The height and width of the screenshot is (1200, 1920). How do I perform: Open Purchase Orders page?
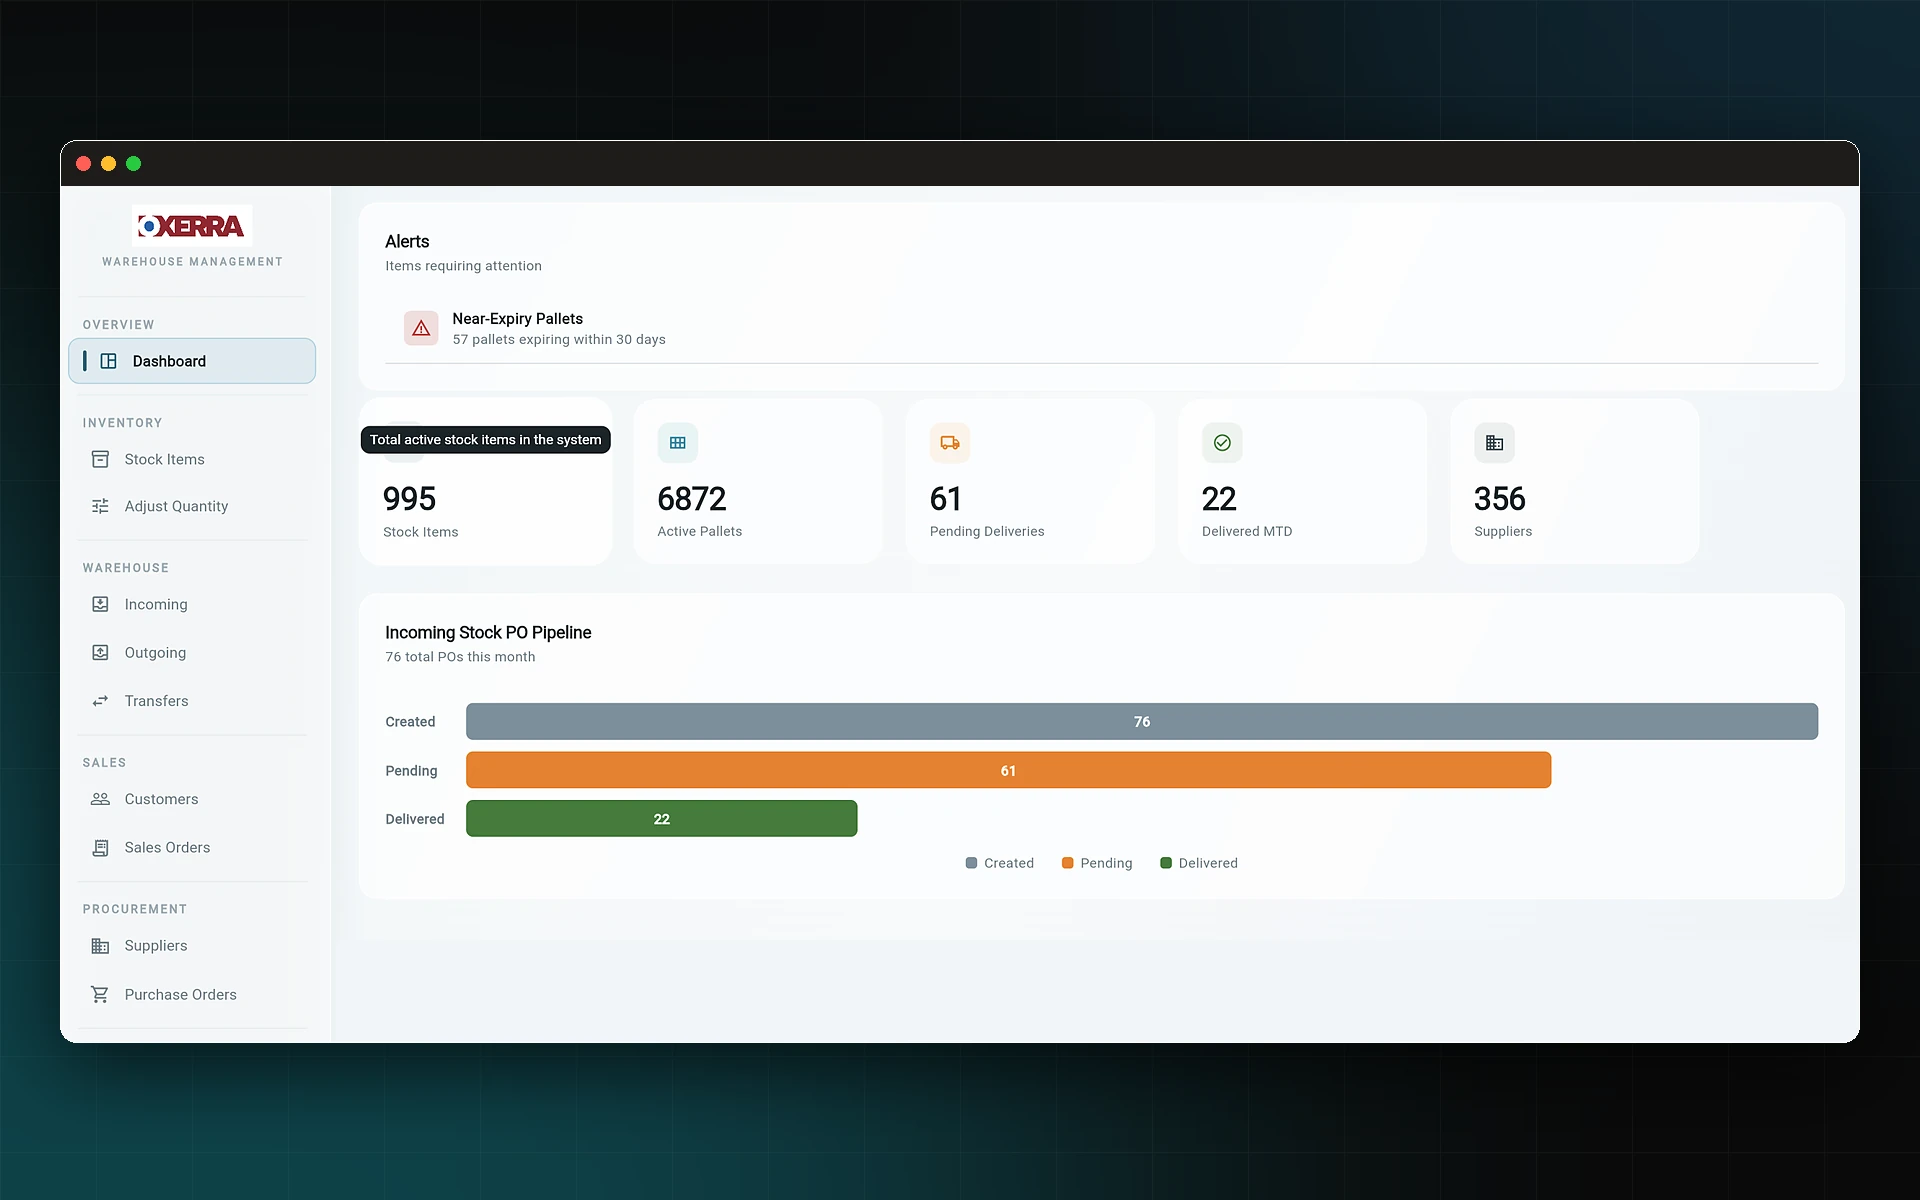tap(192, 994)
